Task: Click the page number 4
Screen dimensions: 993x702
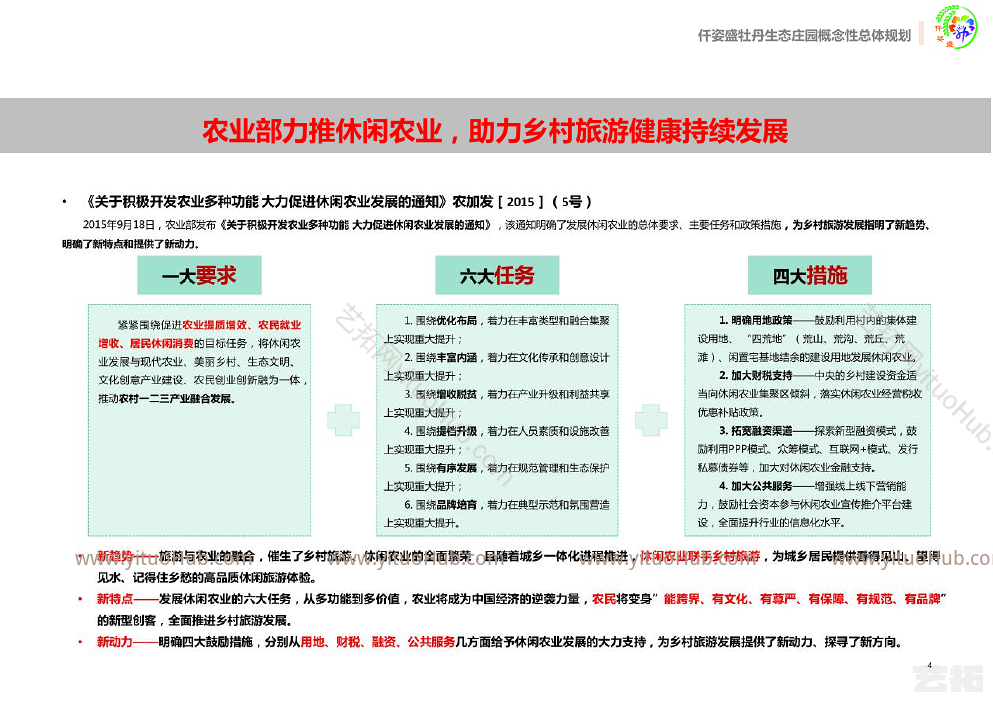Action: (x=929, y=665)
